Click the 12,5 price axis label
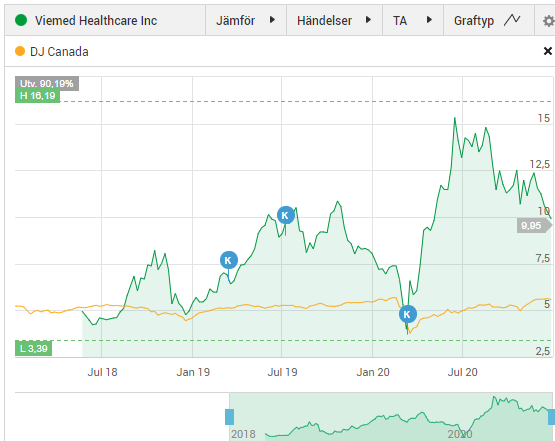This screenshot has width=555, height=441. click(540, 164)
